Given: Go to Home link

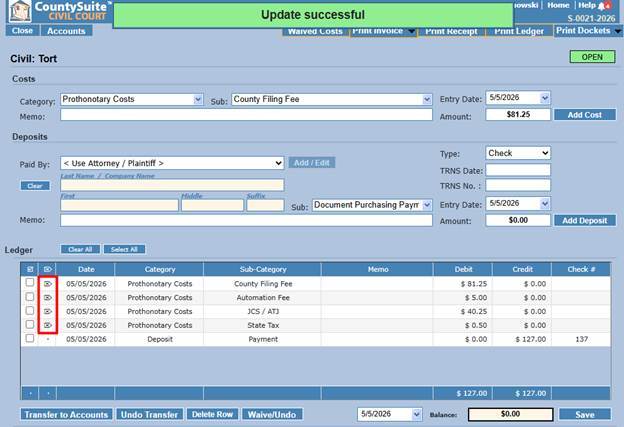Looking at the screenshot, I should pyautogui.click(x=558, y=6).
